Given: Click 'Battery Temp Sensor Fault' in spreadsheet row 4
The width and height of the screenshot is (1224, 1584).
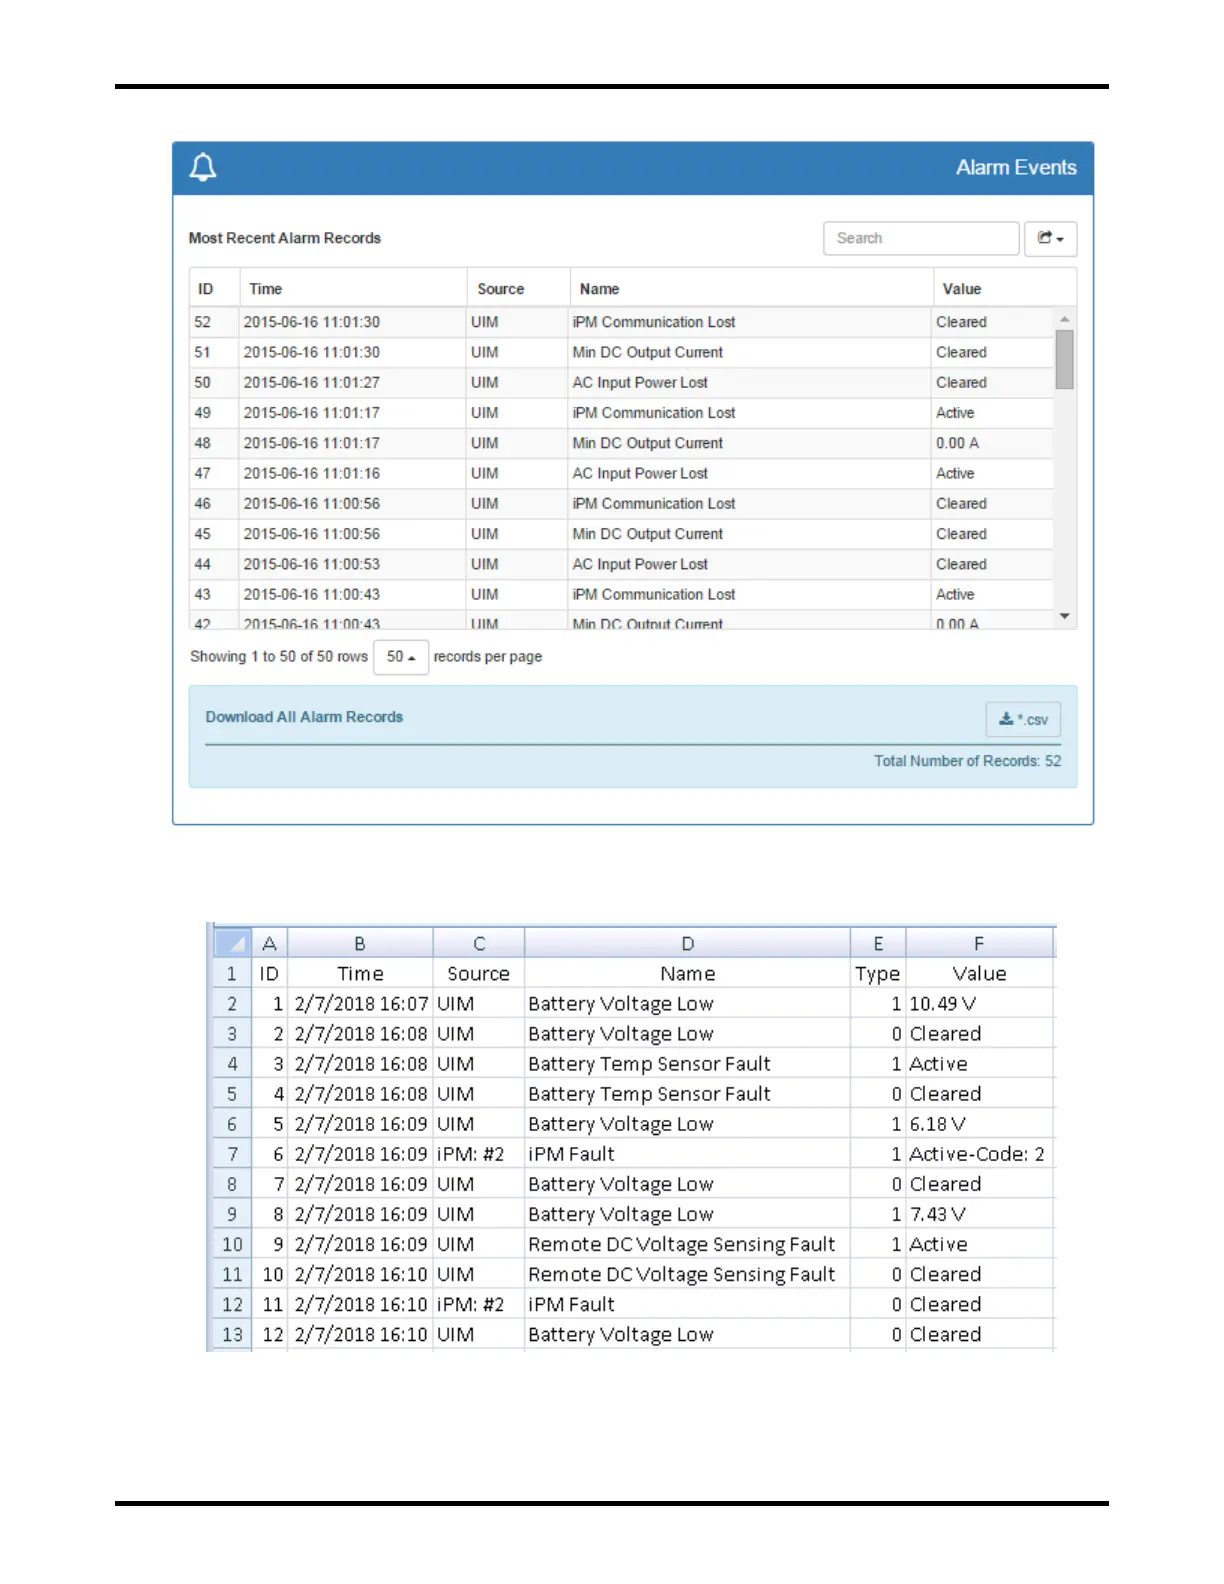Looking at the screenshot, I should click(688, 1064).
